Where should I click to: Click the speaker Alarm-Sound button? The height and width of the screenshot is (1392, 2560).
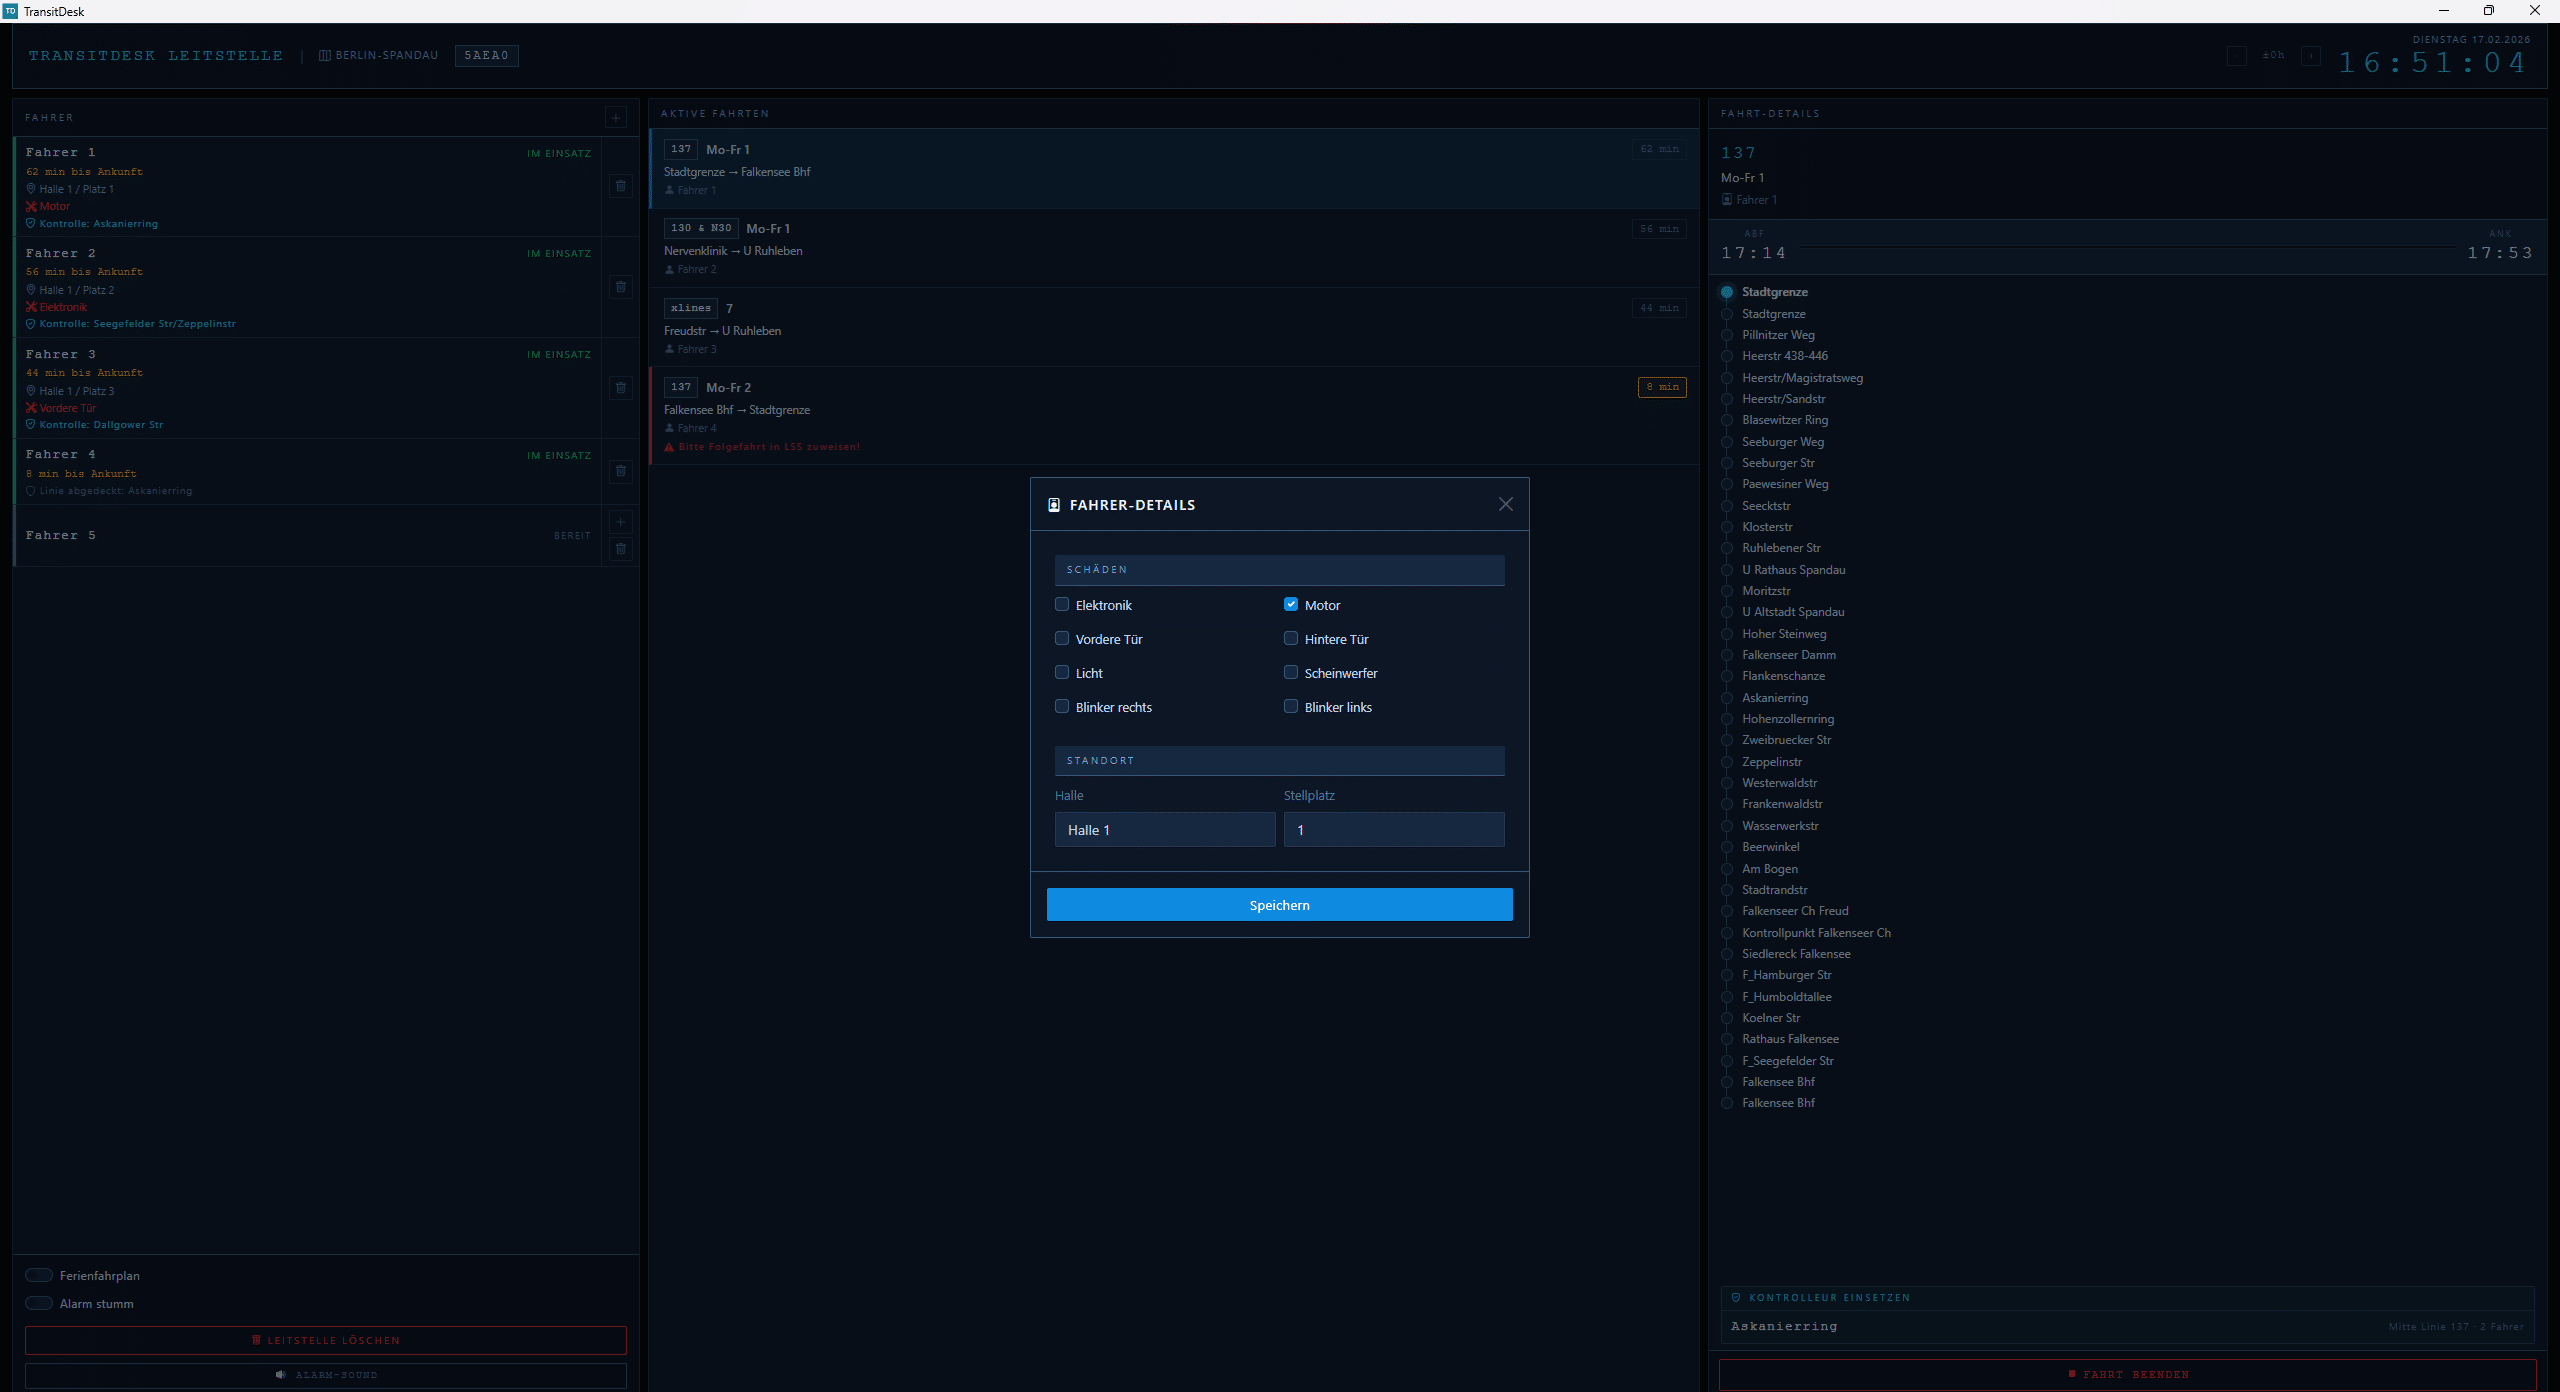coord(325,1375)
